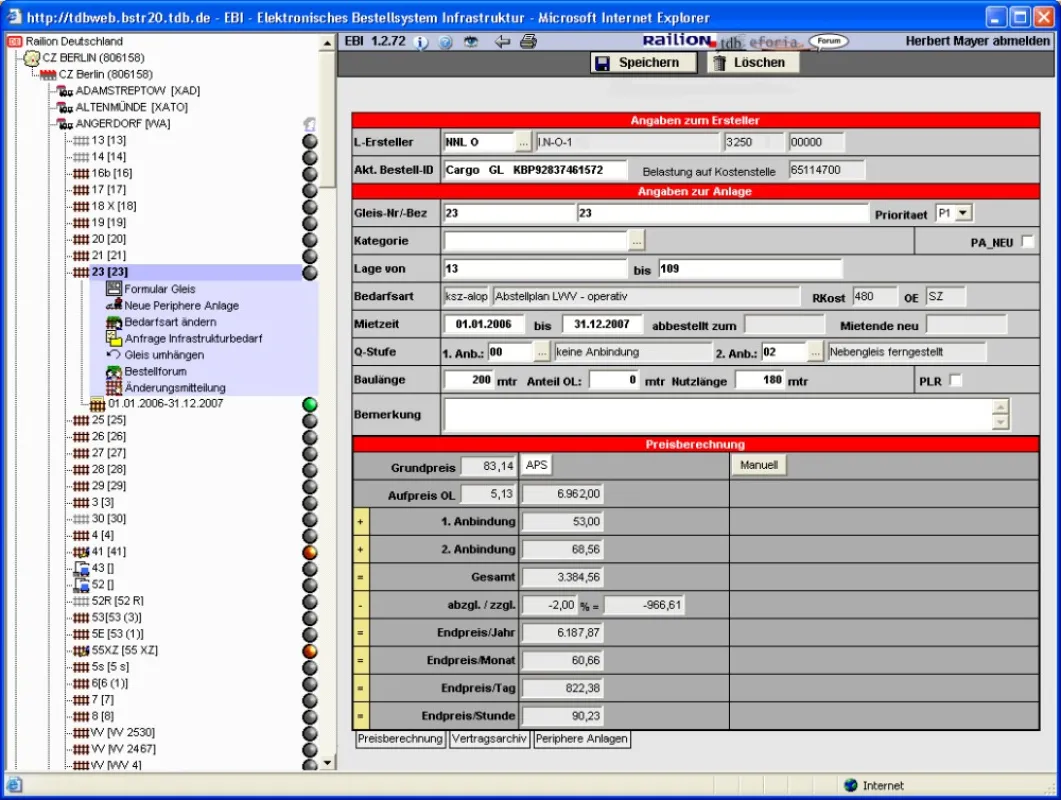Open the Prioritaet P1 dropdown
This screenshot has width=1061, height=800.
tap(964, 213)
